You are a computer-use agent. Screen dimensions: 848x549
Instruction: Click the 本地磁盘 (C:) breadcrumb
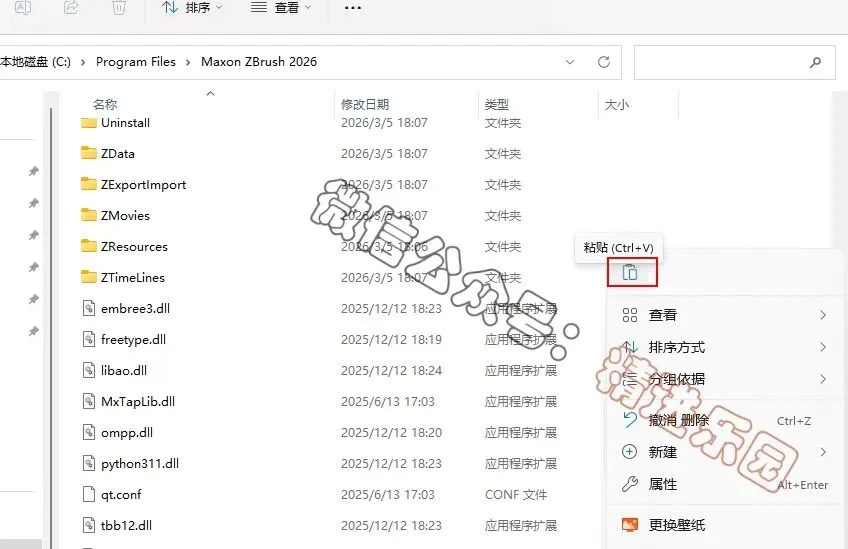click(x=36, y=62)
